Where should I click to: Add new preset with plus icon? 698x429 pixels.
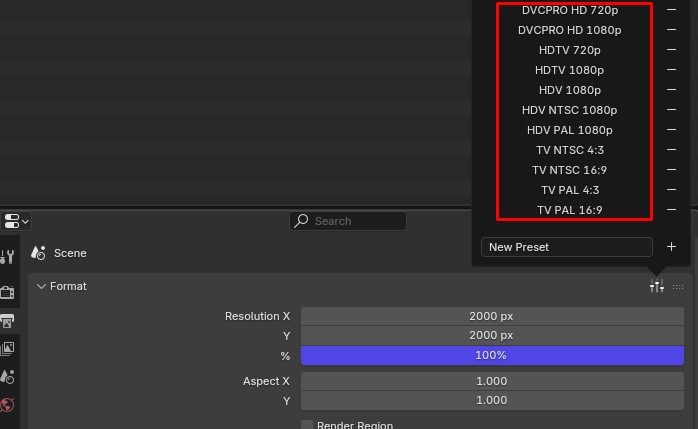pyautogui.click(x=671, y=247)
